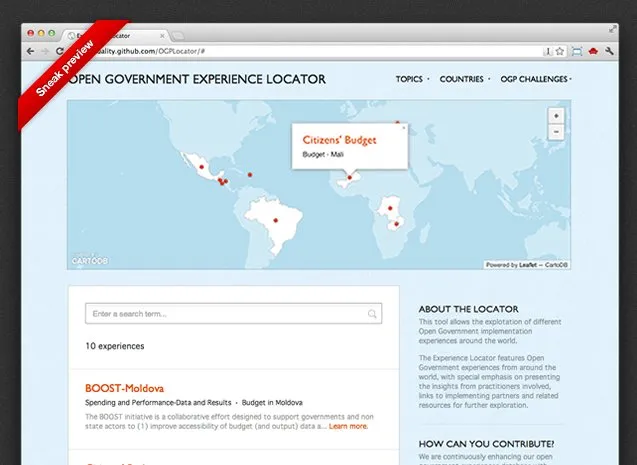Image resolution: width=637 pixels, height=465 pixels.
Task: Click the '10 experiences' count text
Action: tap(115, 346)
